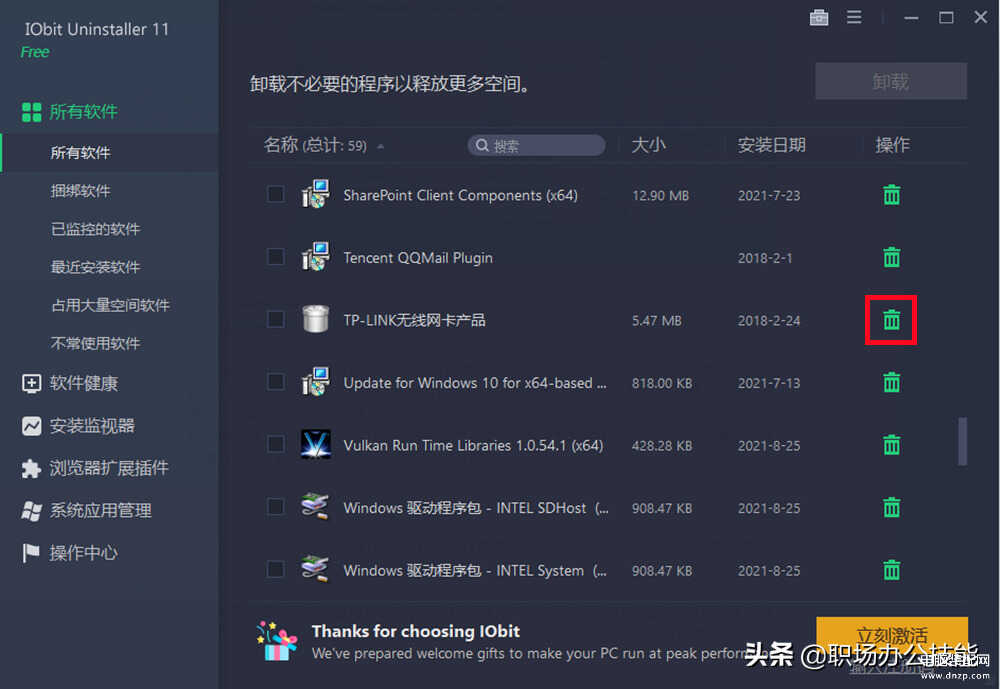The height and width of the screenshot is (689, 1000).
Task: Select the Tencent QQMail Plugin name
Action: click(x=418, y=258)
